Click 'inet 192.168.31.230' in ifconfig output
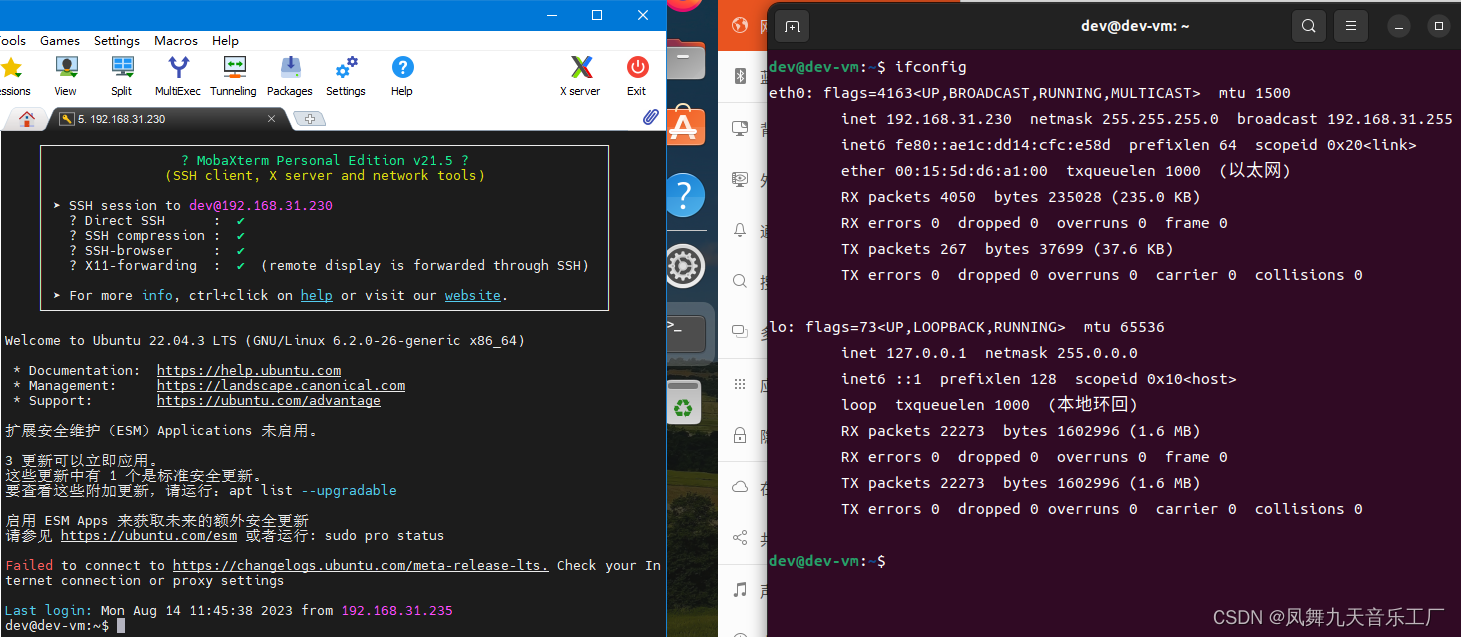1461x637 pixels. click(926, 119)
